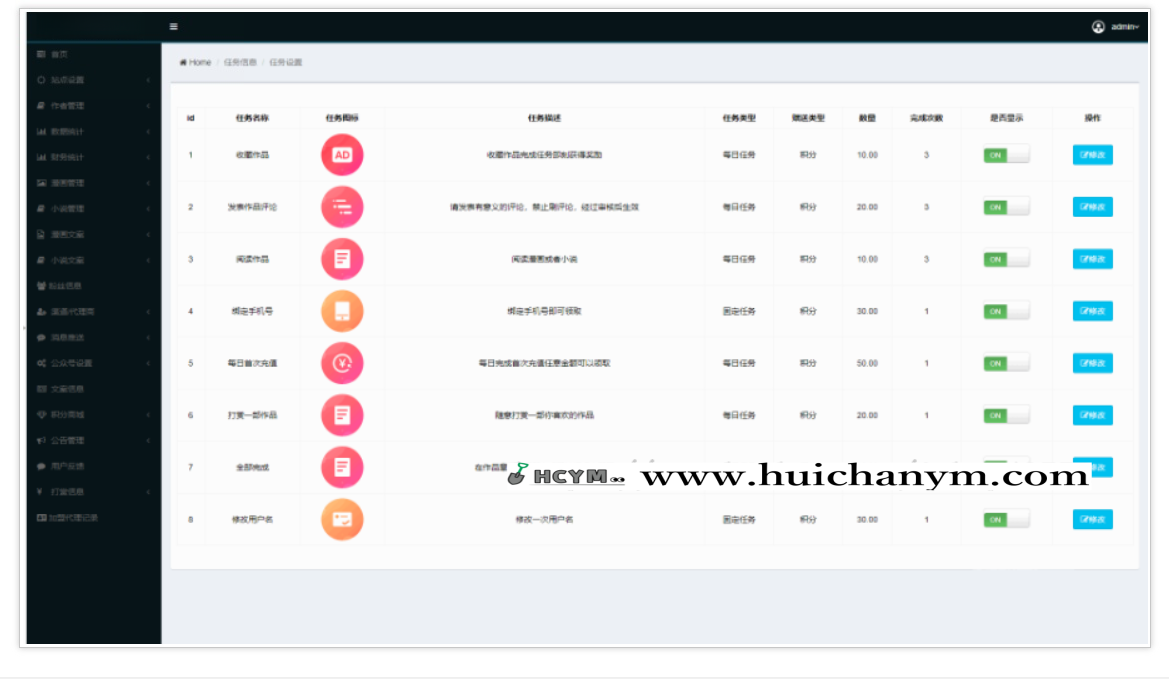The width and height of the screenshot is (1169, 679).
Task: Expand the 站点设置 sidebar menu
Action: [x=92, y=80]
